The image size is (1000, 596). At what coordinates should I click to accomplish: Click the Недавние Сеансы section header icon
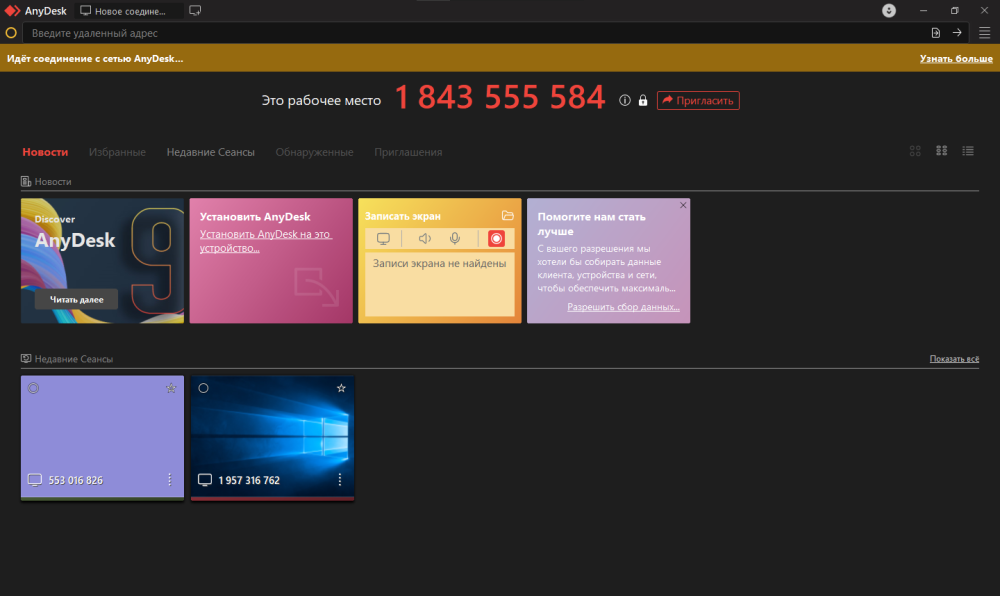pos(26,359)
